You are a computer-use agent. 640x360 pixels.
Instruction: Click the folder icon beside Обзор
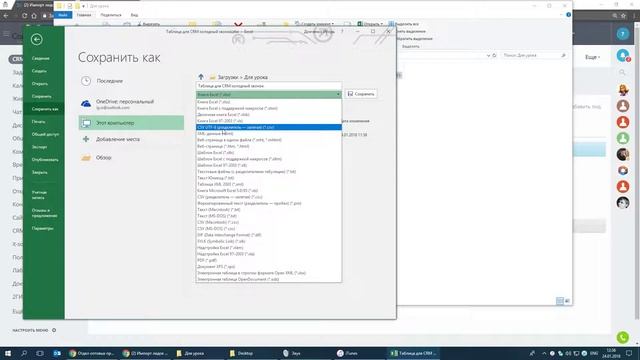point(86,158)
